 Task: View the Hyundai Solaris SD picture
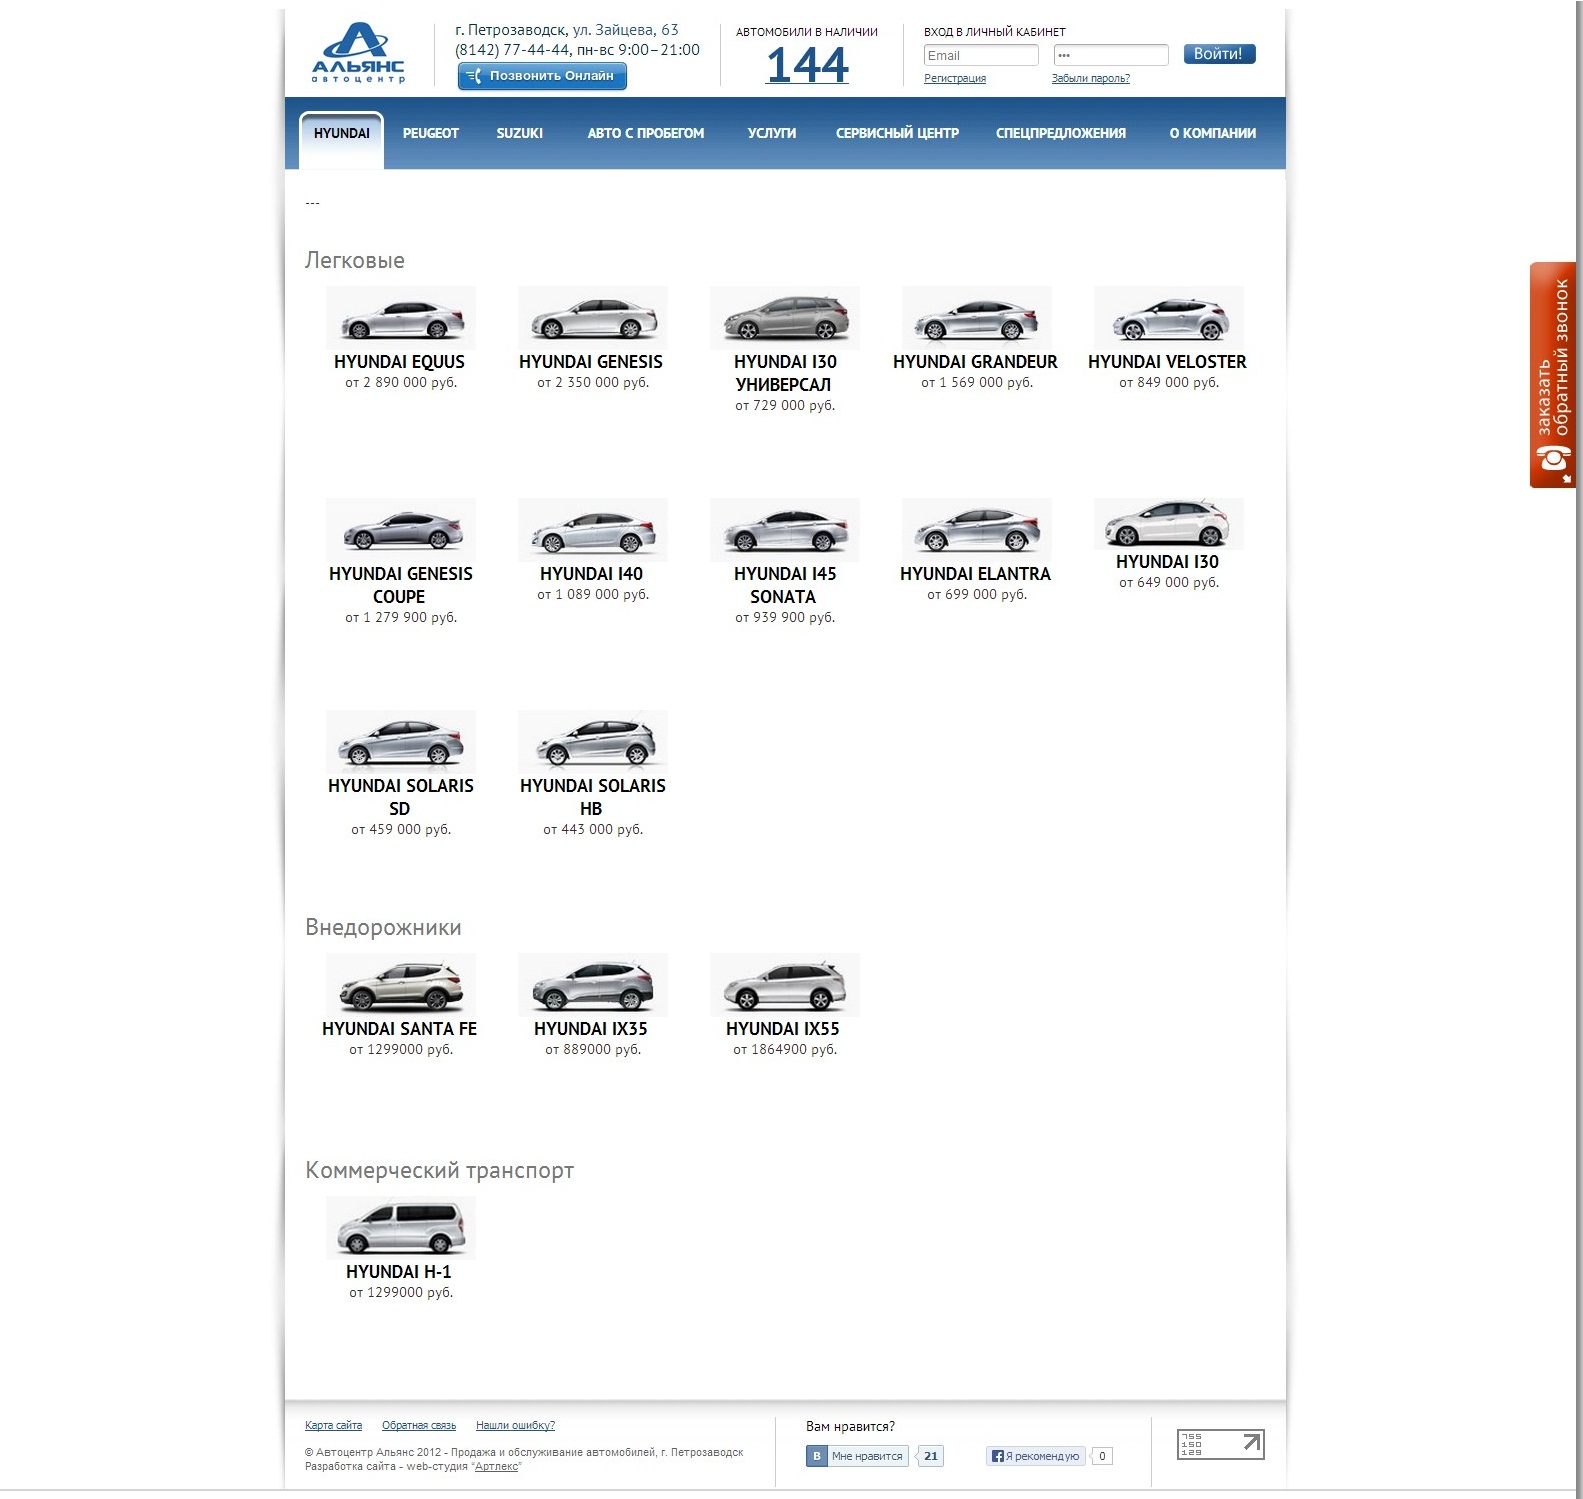401,742
